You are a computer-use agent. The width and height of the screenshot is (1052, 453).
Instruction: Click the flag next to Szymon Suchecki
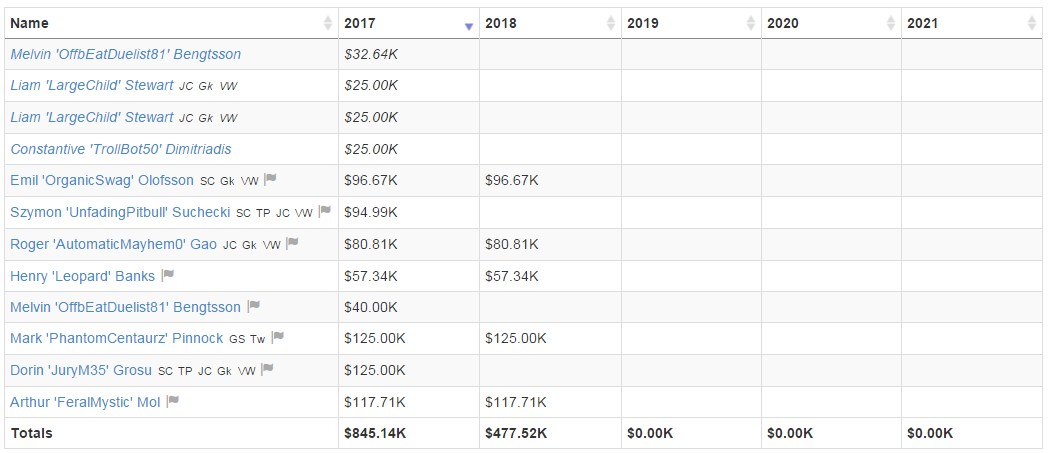324,212
